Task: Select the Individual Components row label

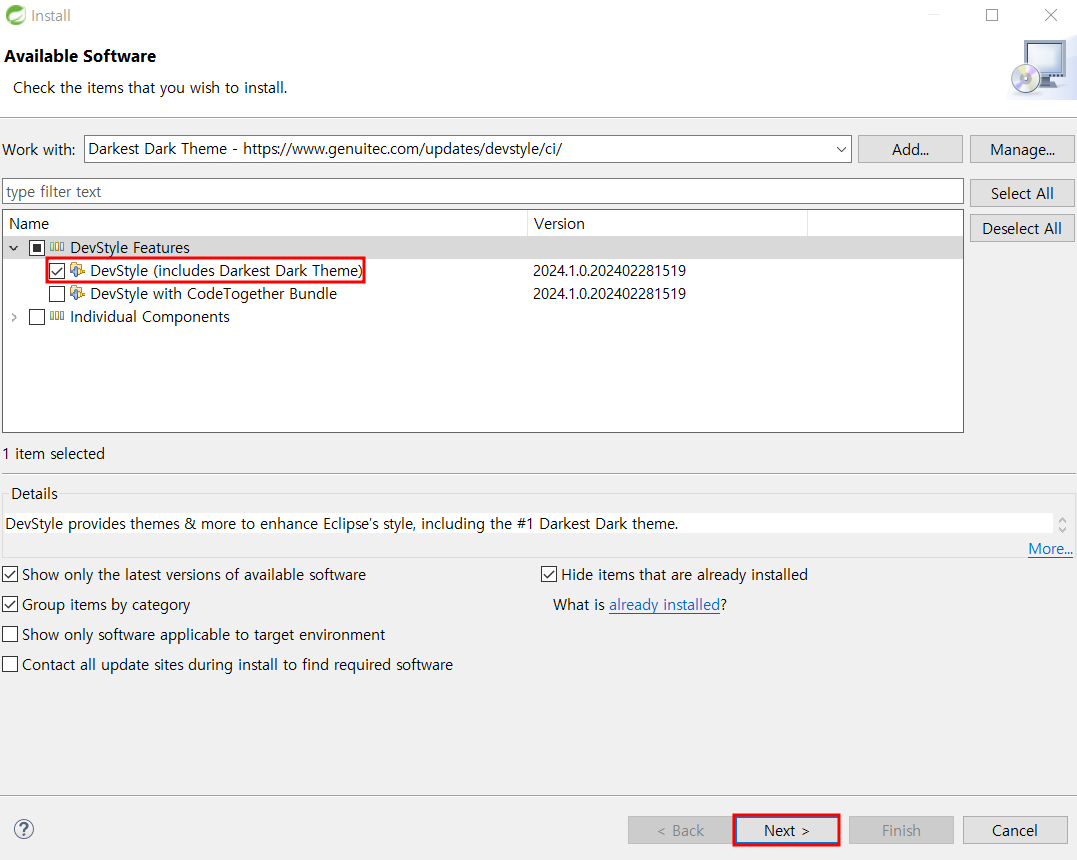Action: pyautogui.click(x=150, y=317)
